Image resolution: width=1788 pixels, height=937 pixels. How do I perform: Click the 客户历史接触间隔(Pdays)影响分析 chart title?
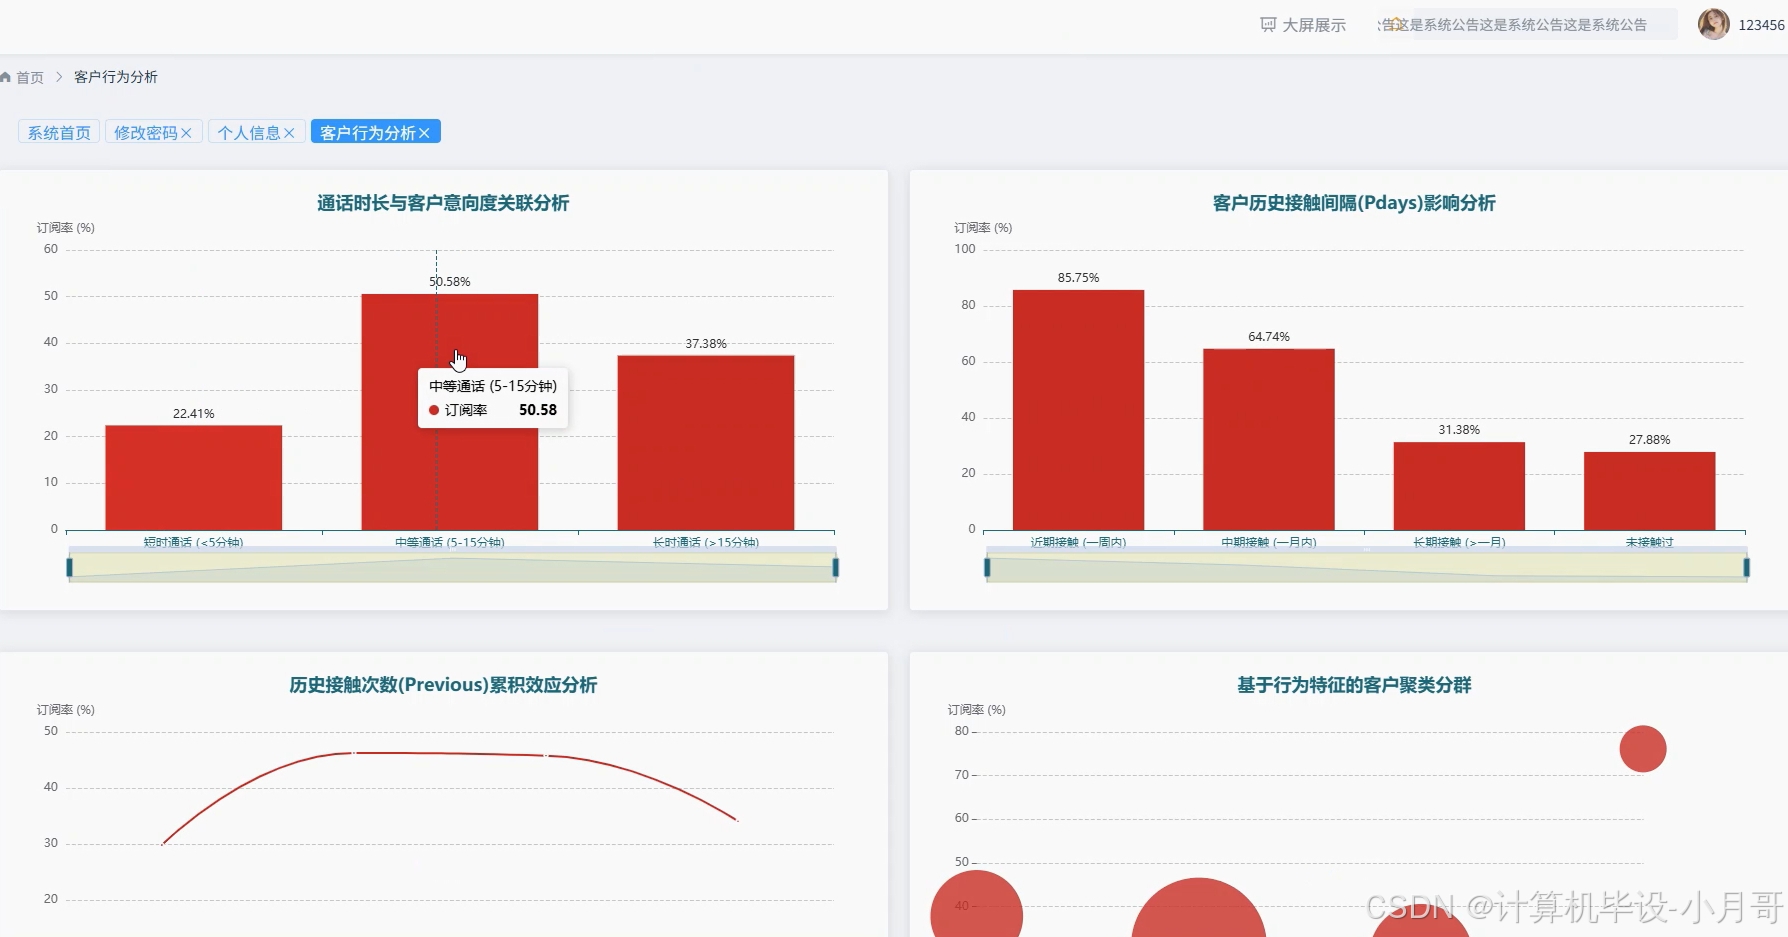point(1354,203)
